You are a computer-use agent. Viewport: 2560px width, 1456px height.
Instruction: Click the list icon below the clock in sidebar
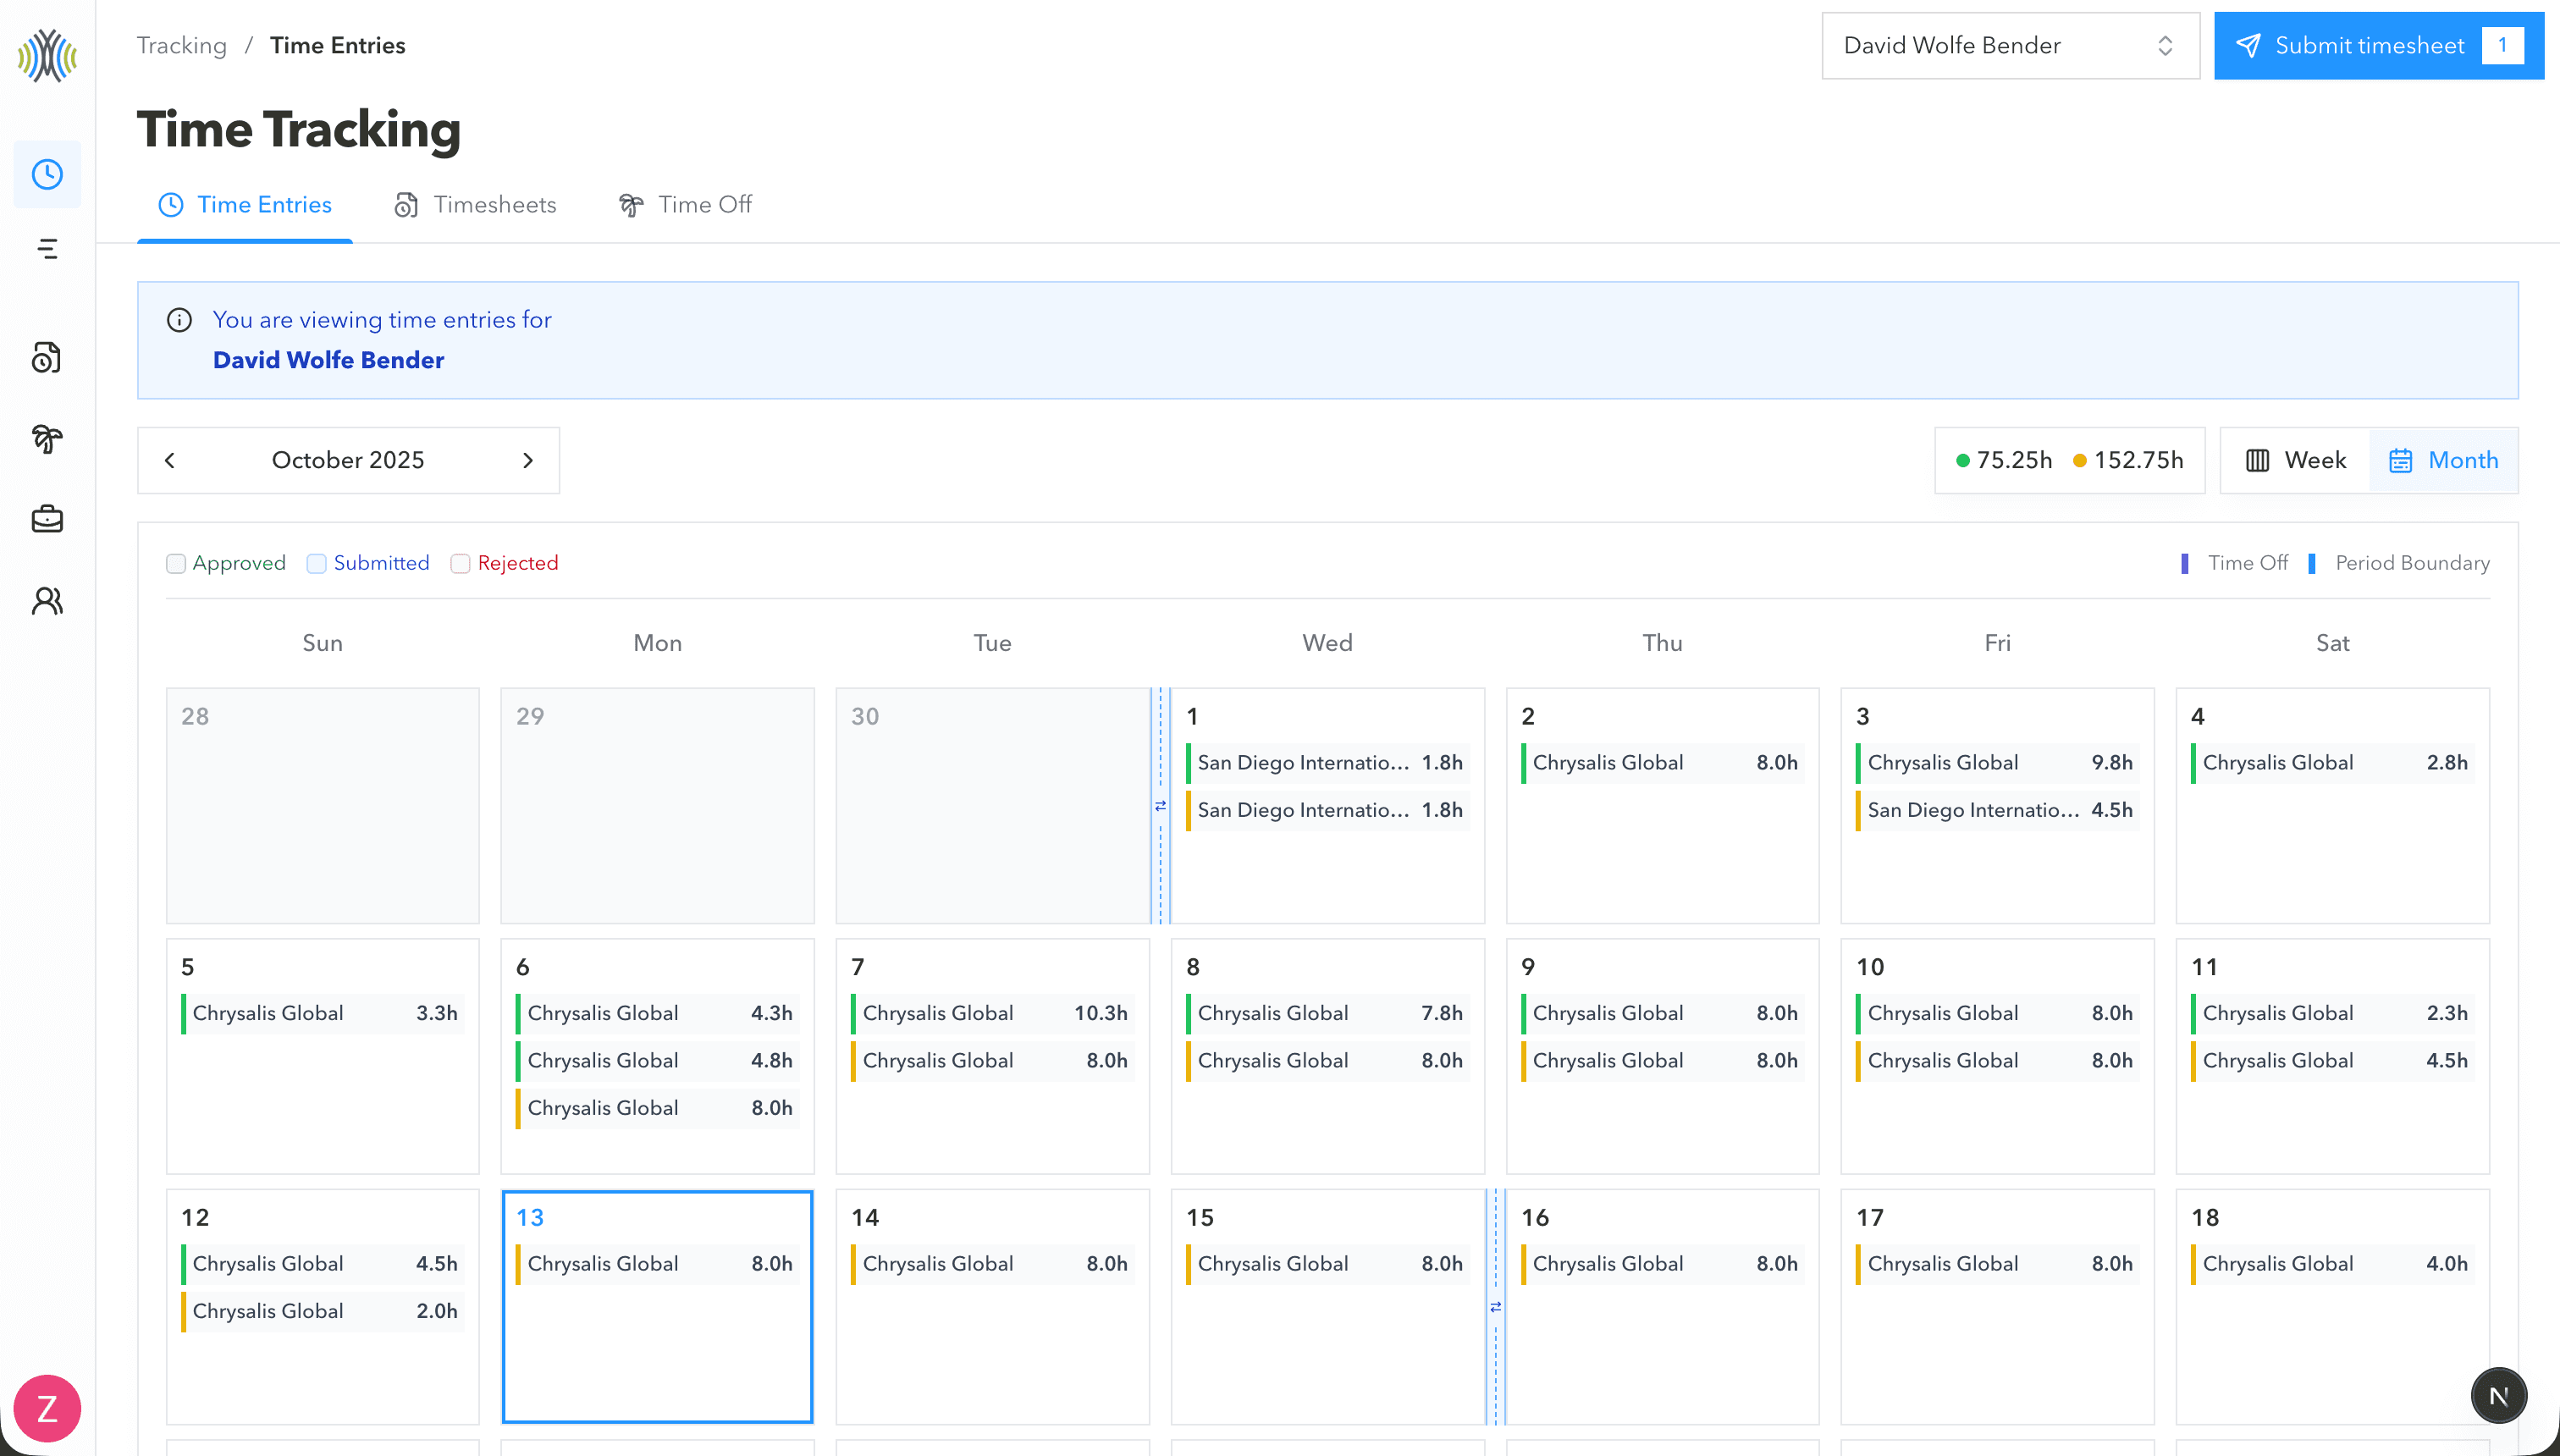(x=46, y=249)
